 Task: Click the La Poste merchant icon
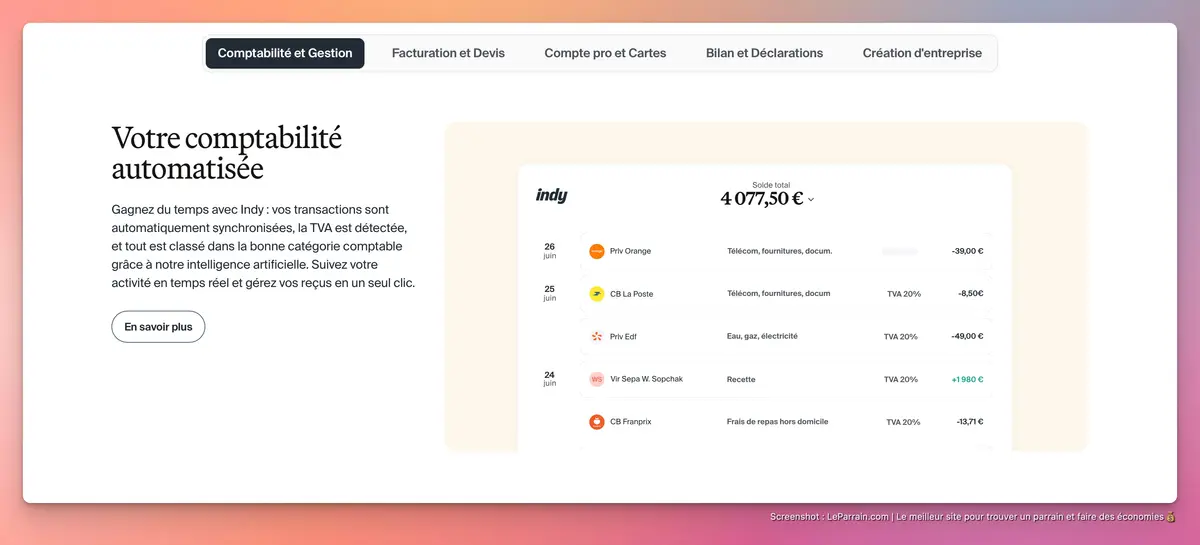click(x=597, y=294)
